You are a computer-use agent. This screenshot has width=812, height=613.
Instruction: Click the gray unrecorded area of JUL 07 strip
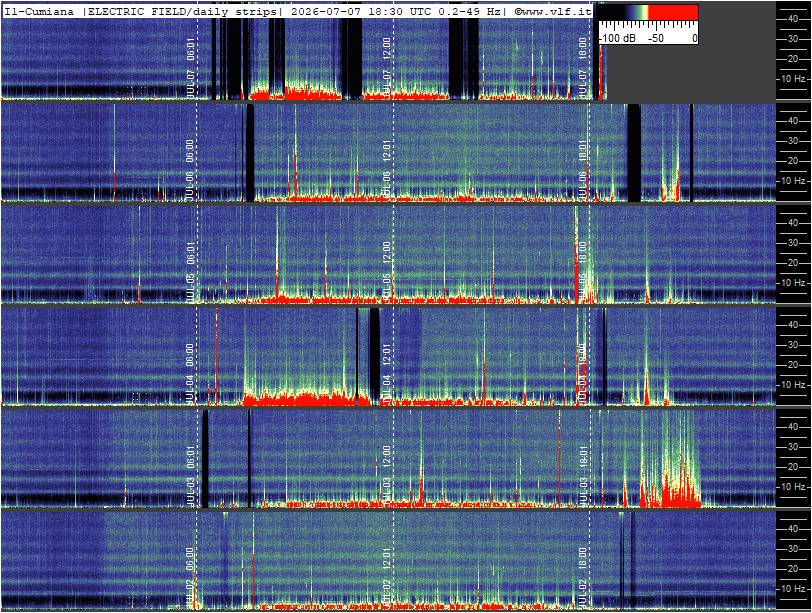pos(691,72)
